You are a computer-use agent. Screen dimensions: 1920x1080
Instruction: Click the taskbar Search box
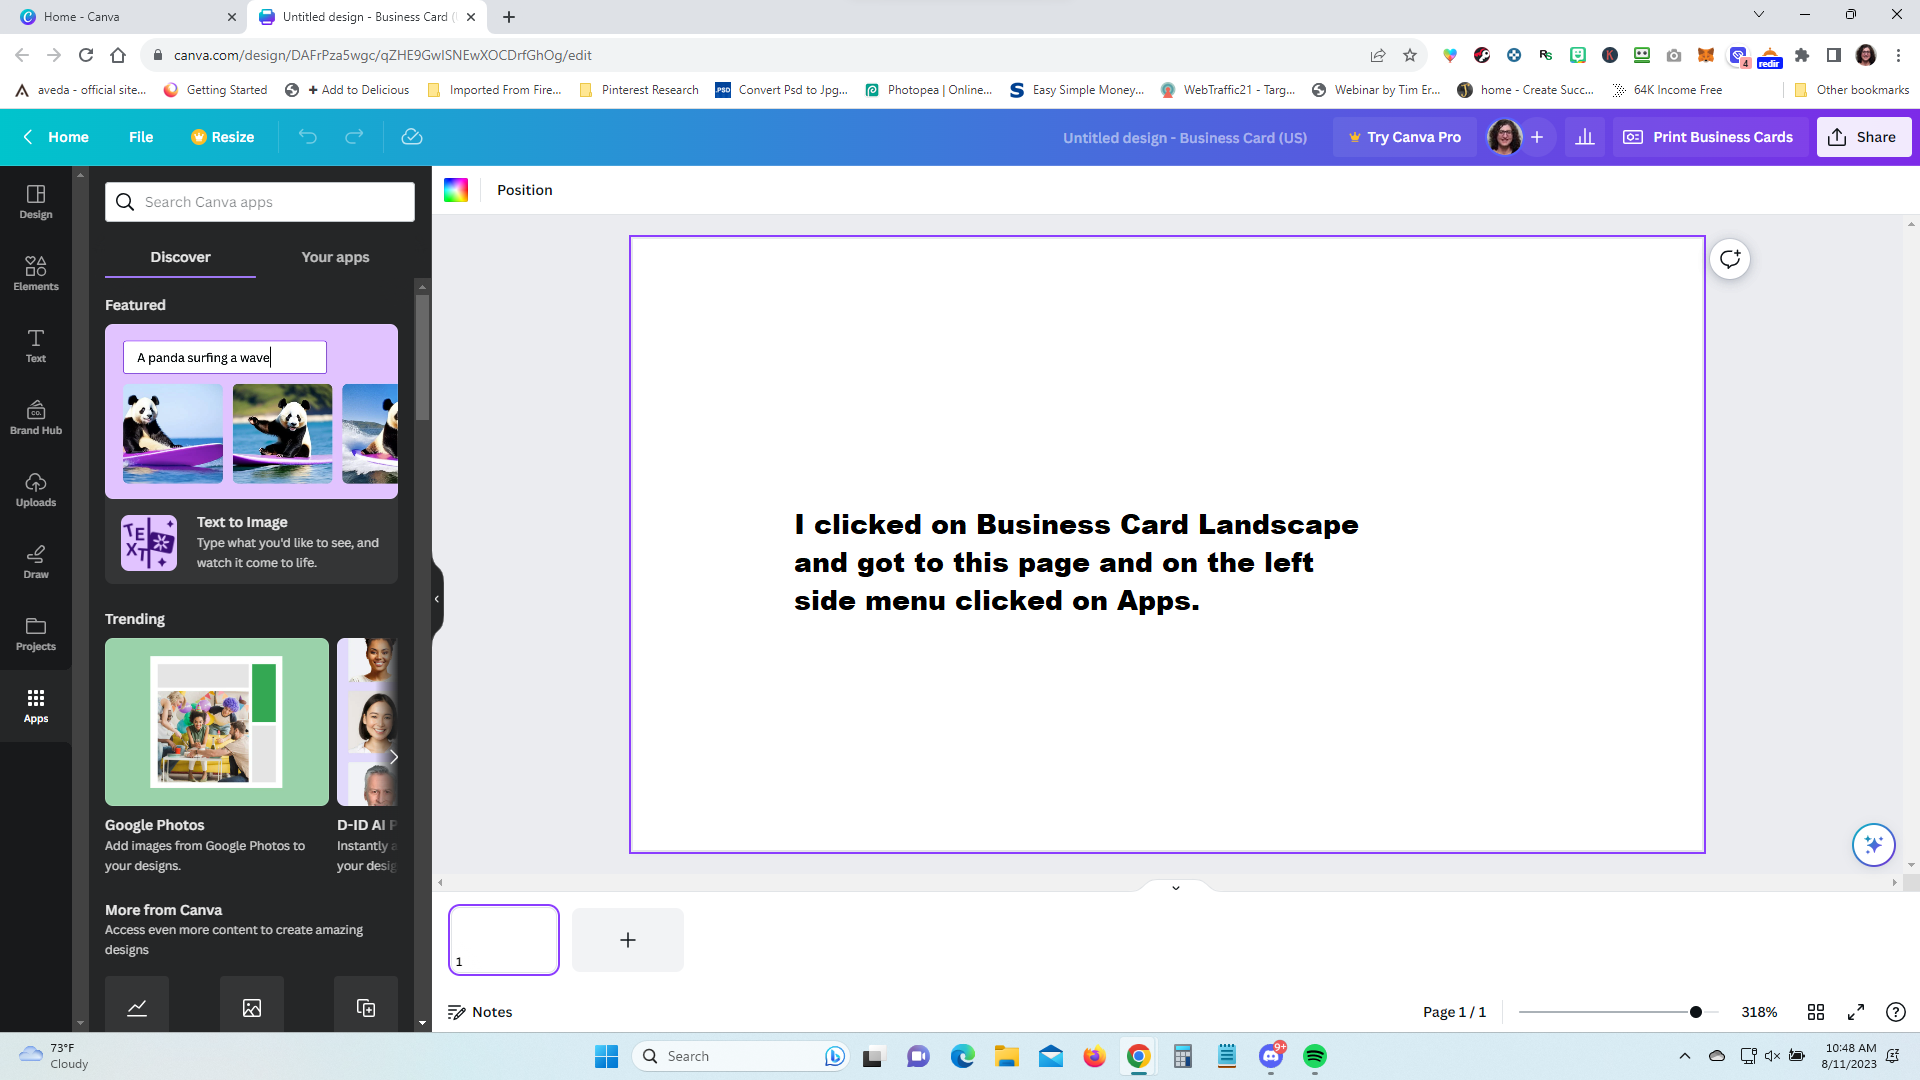(740, 1056)
